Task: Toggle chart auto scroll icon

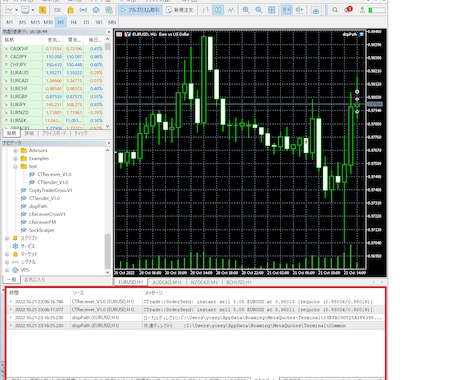Action: pyautogui.click(x=286, y=10)
